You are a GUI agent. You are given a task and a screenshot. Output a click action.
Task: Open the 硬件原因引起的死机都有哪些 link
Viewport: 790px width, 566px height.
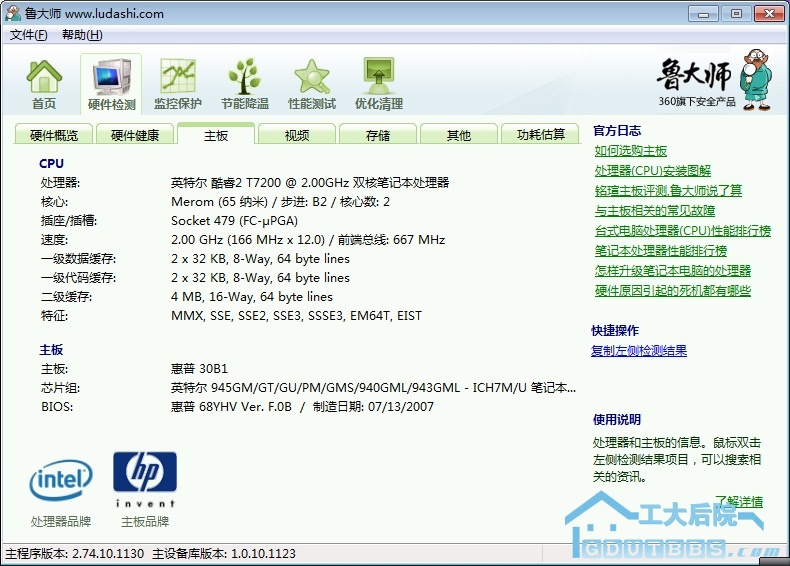tap(673, 291)
